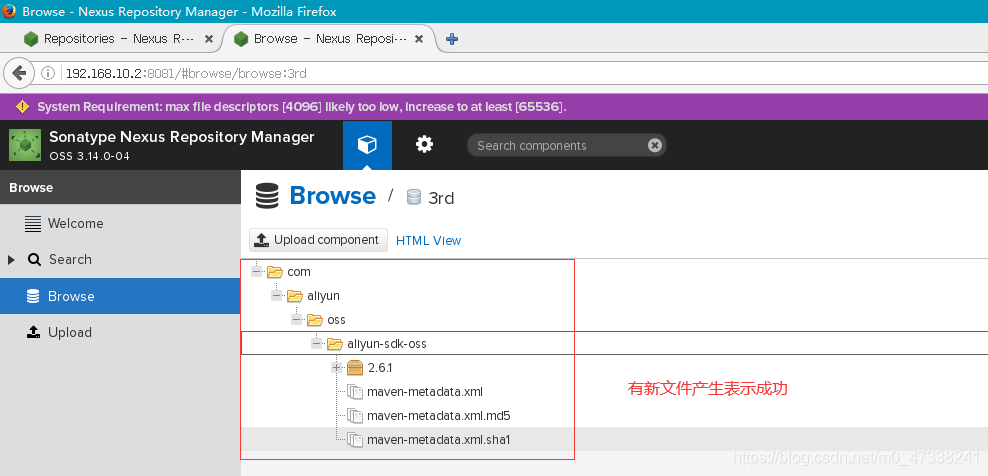Collapse the aliyun folder node

[276, 296]
